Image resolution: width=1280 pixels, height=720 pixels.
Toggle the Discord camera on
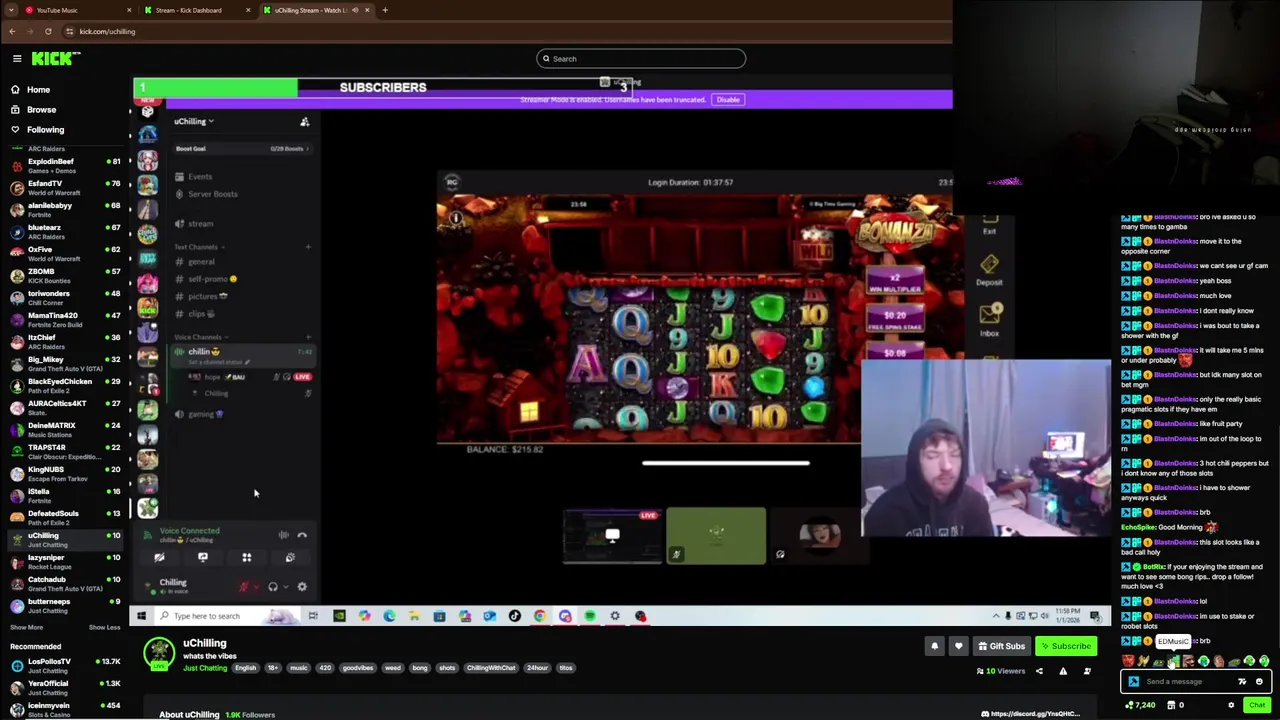159,557
